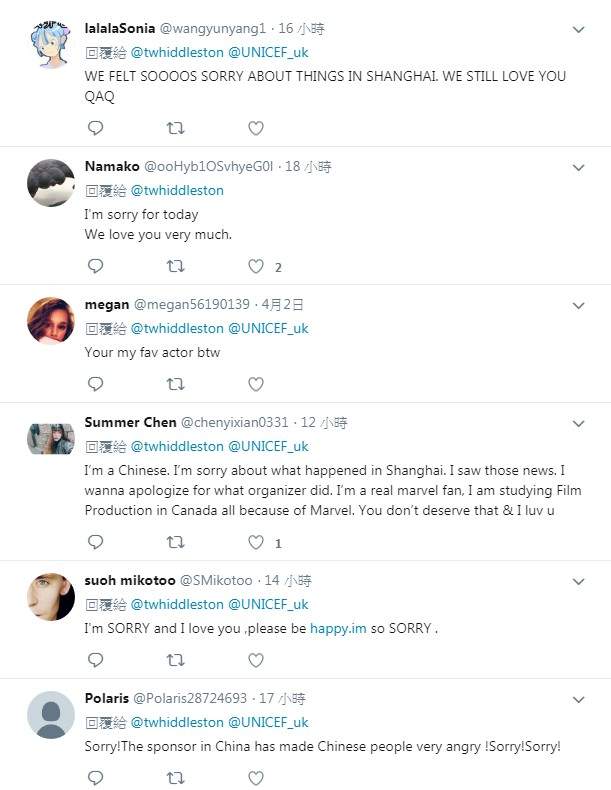Retweet megan's fav actor tweet
Viewport: 611px width, 790px height.
tap(175, 383)
